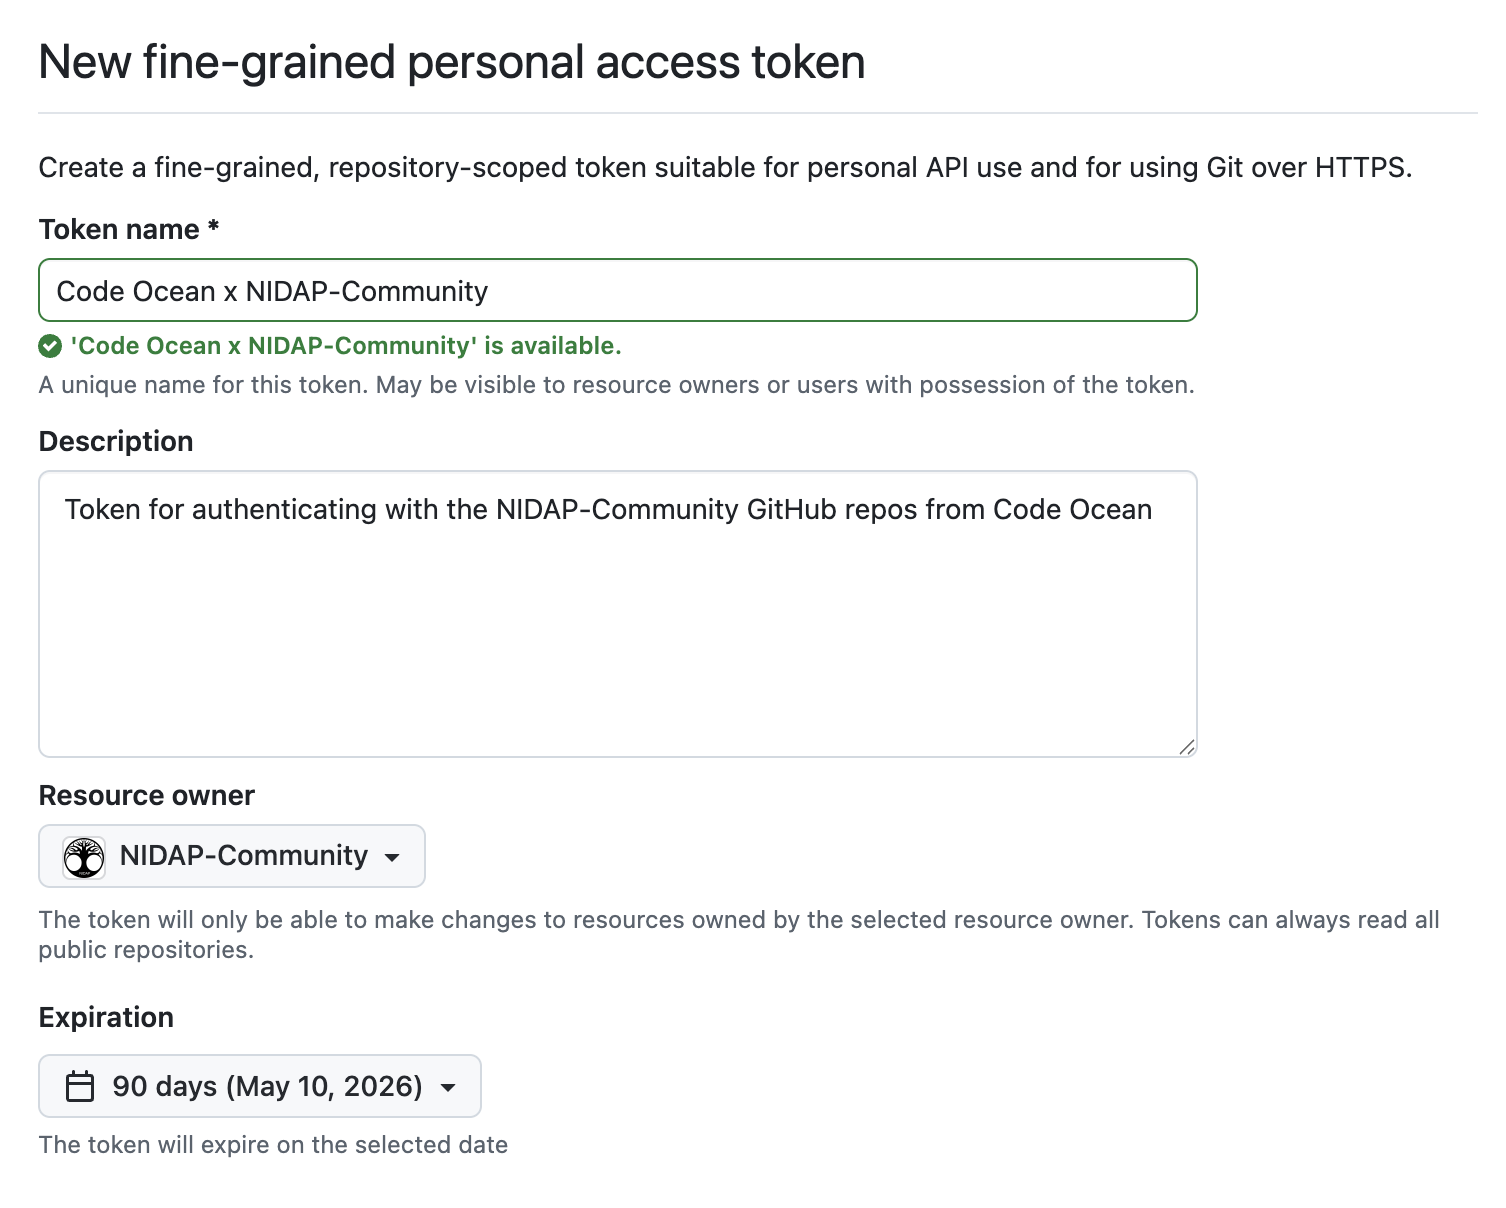This screenshot has width=1506, height=1208.
Task: Click the caret arrow beside 90 days
Action: tap(449, 1087)
